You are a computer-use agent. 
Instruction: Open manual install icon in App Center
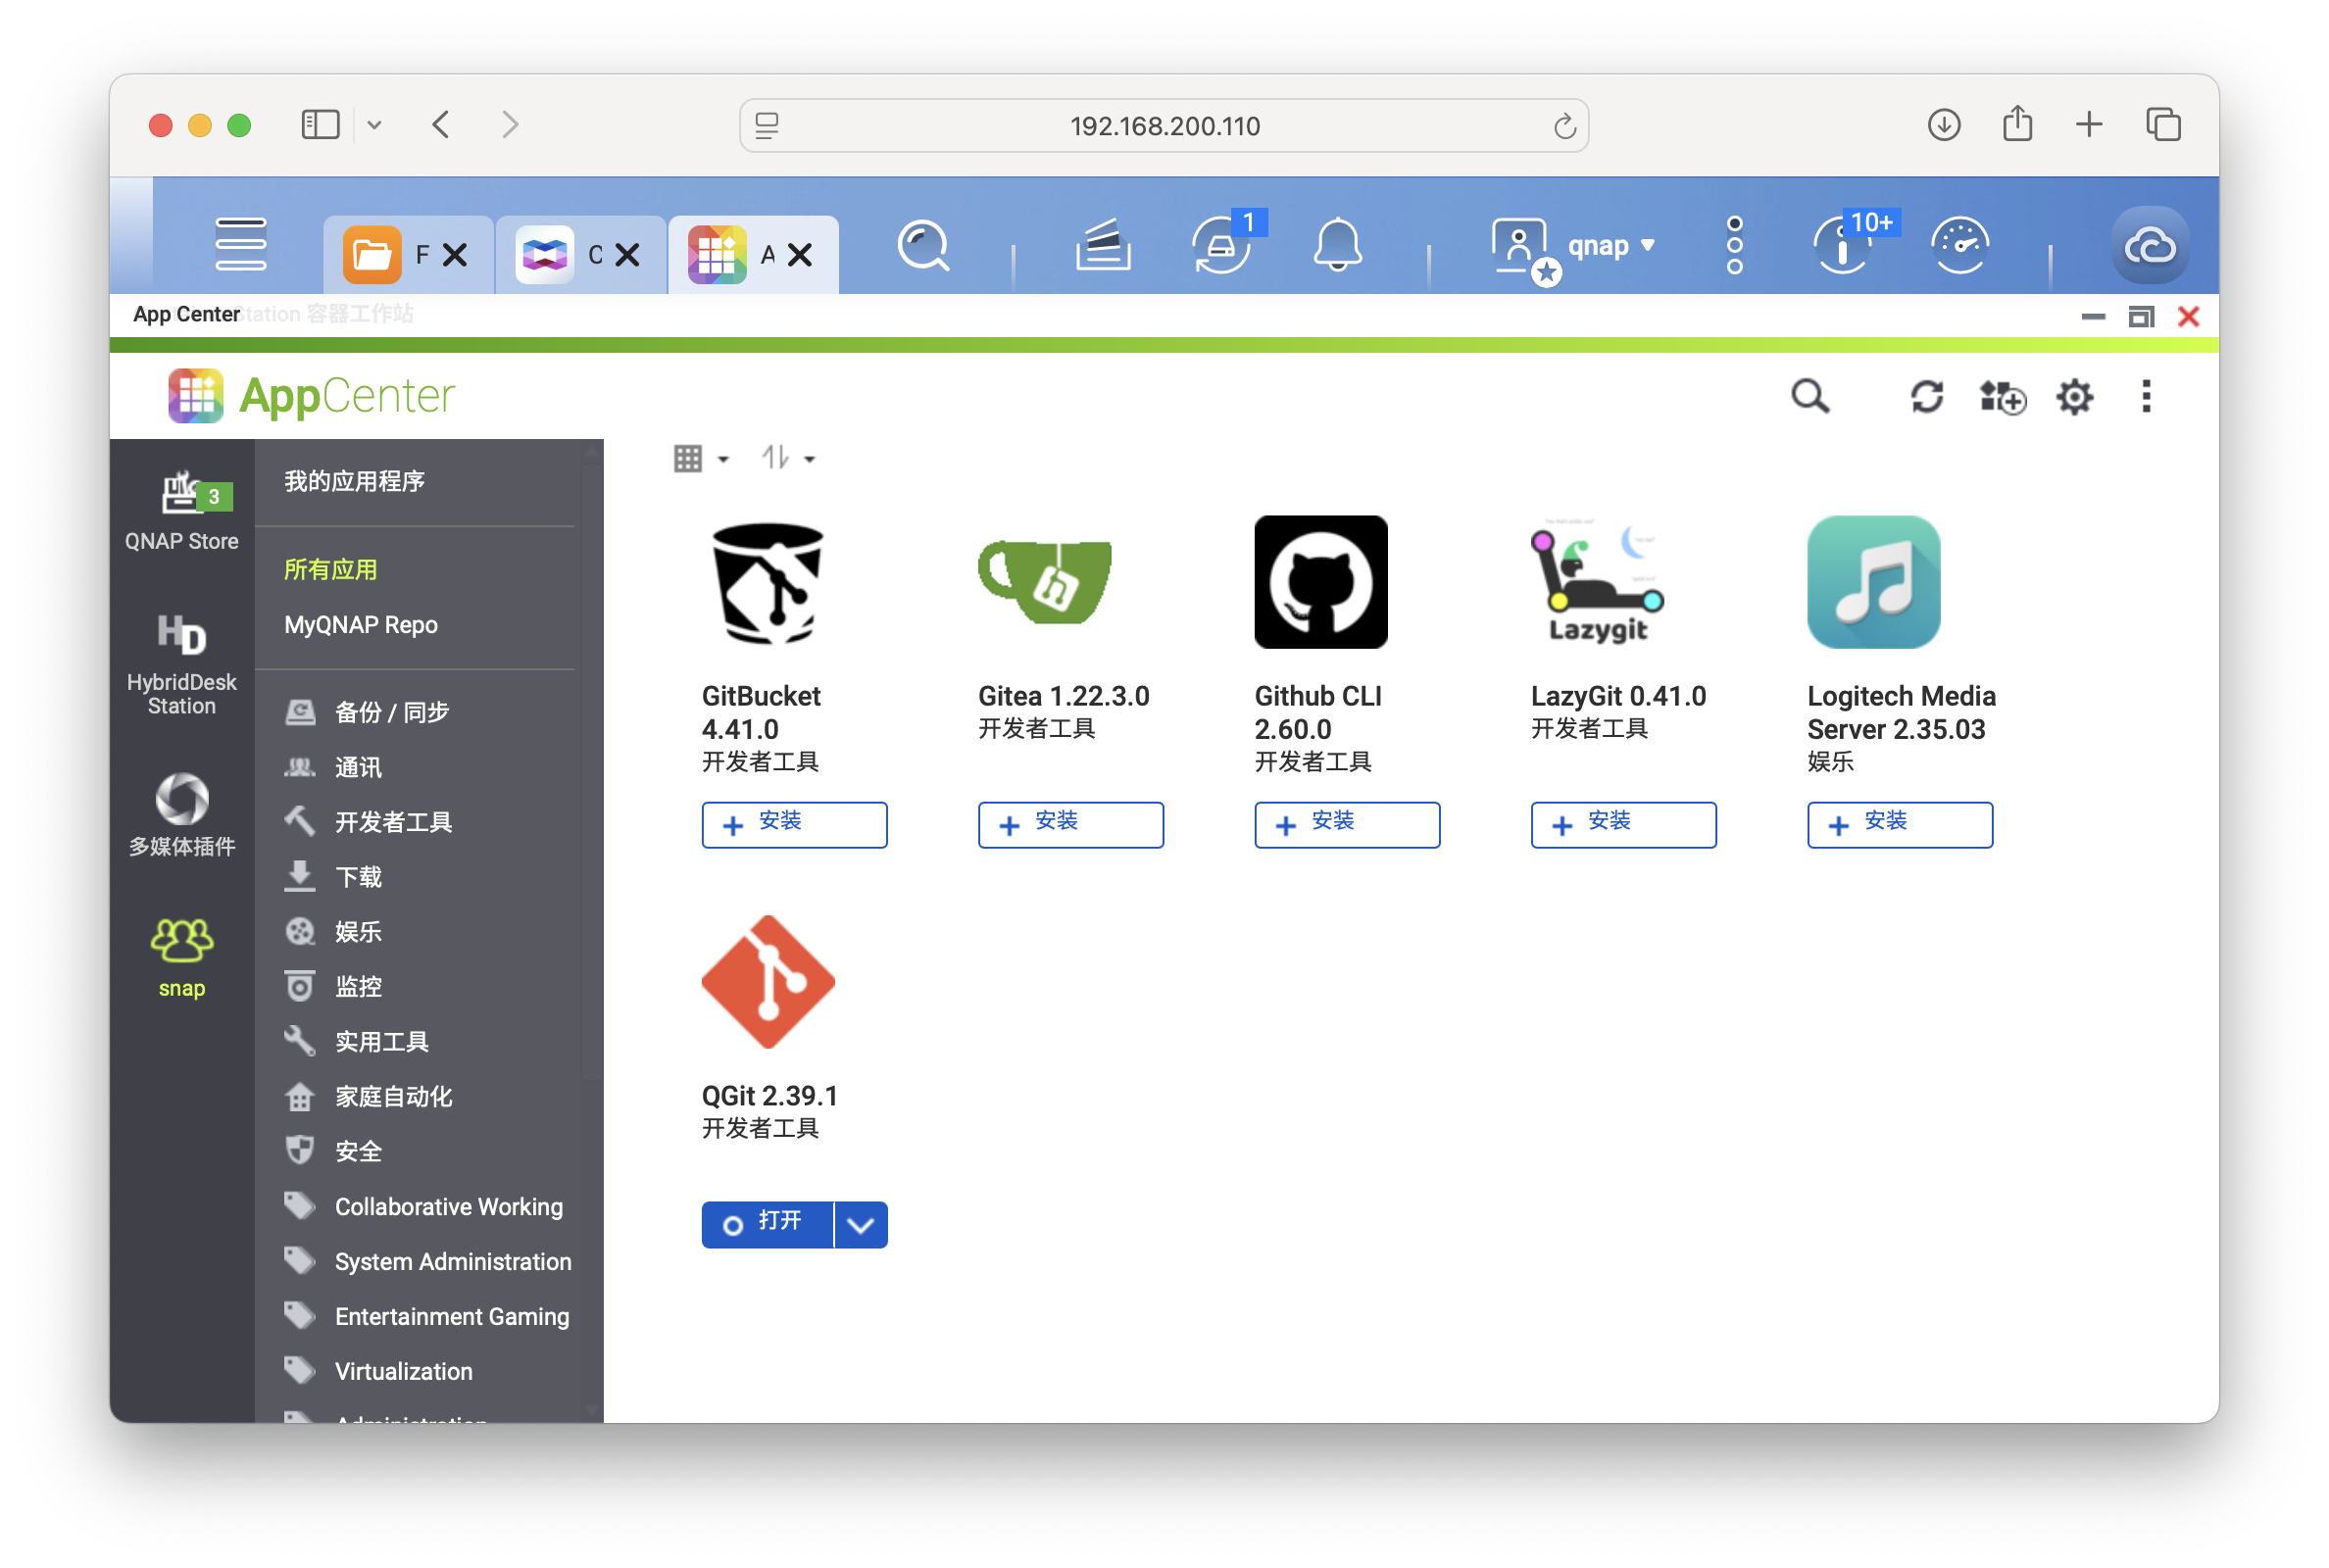[x=2003, y=397]
